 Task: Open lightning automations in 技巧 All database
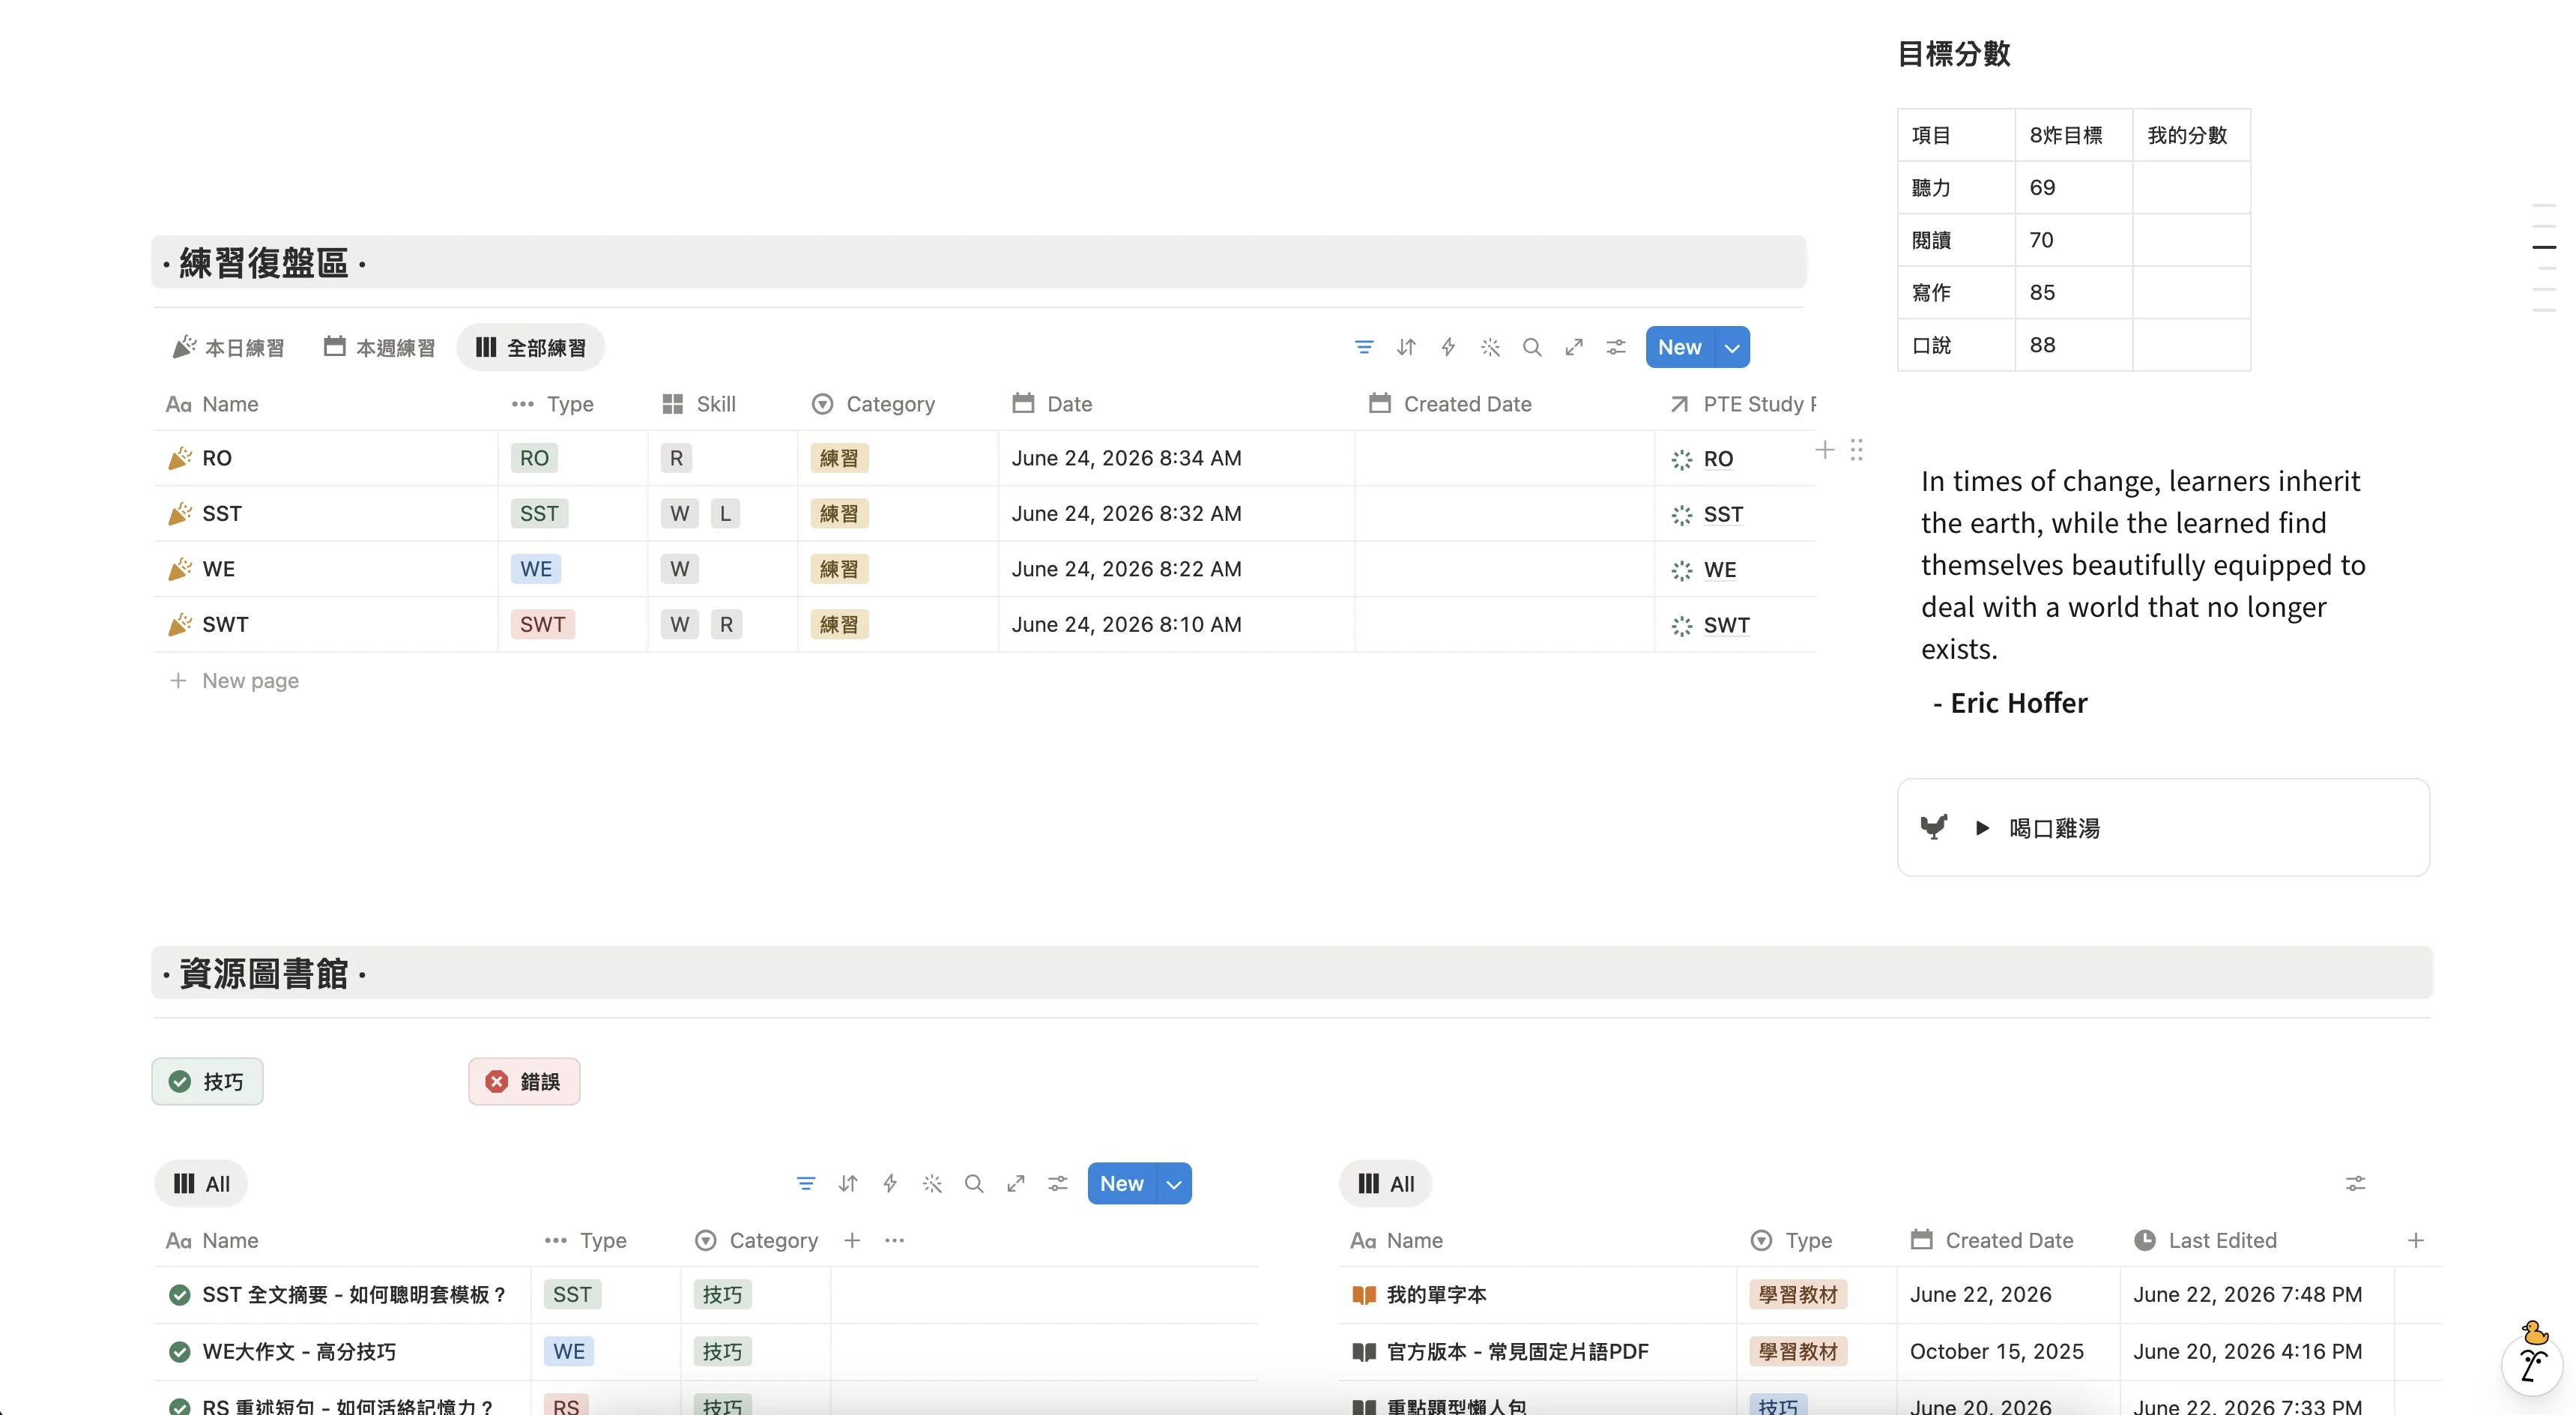pyautogui.click(x=890, y=1184)
